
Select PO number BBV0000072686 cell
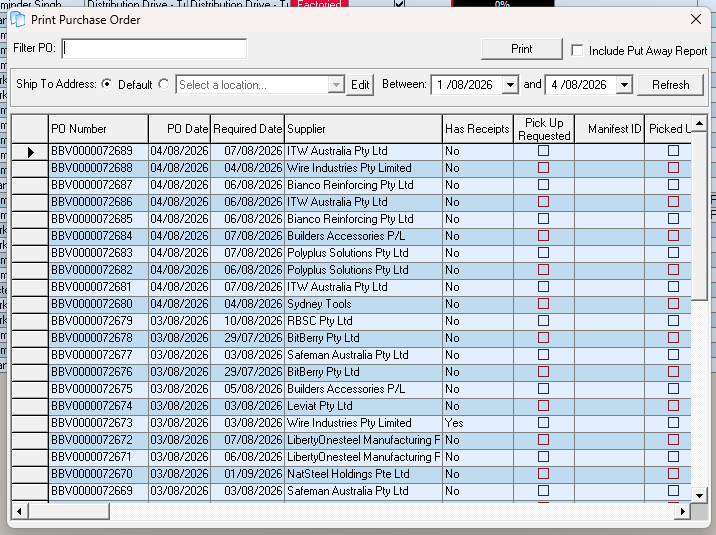pos(98,202)
